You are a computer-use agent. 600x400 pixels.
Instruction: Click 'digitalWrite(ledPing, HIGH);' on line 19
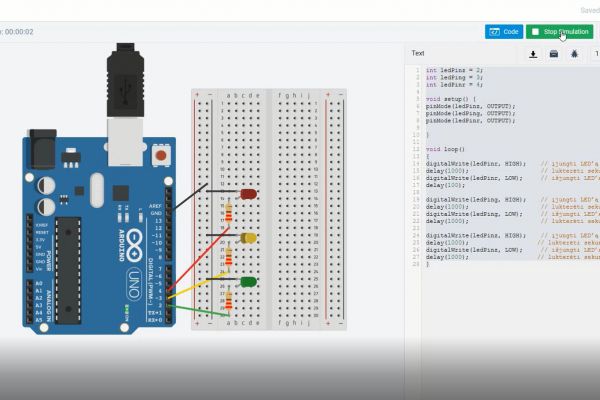(x=476, y=200)
